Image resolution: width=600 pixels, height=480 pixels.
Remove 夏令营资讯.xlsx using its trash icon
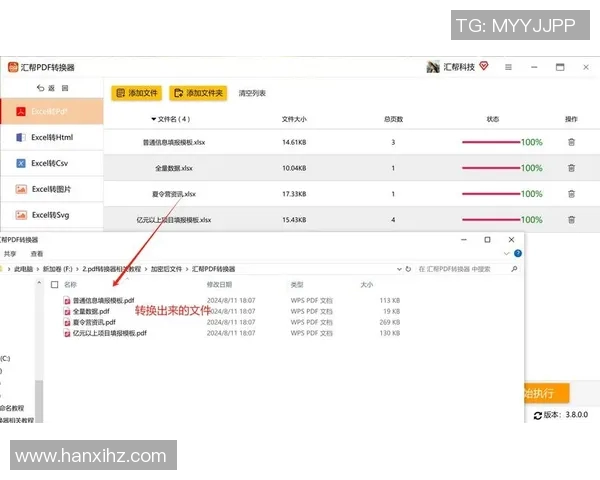coord(571,194)
